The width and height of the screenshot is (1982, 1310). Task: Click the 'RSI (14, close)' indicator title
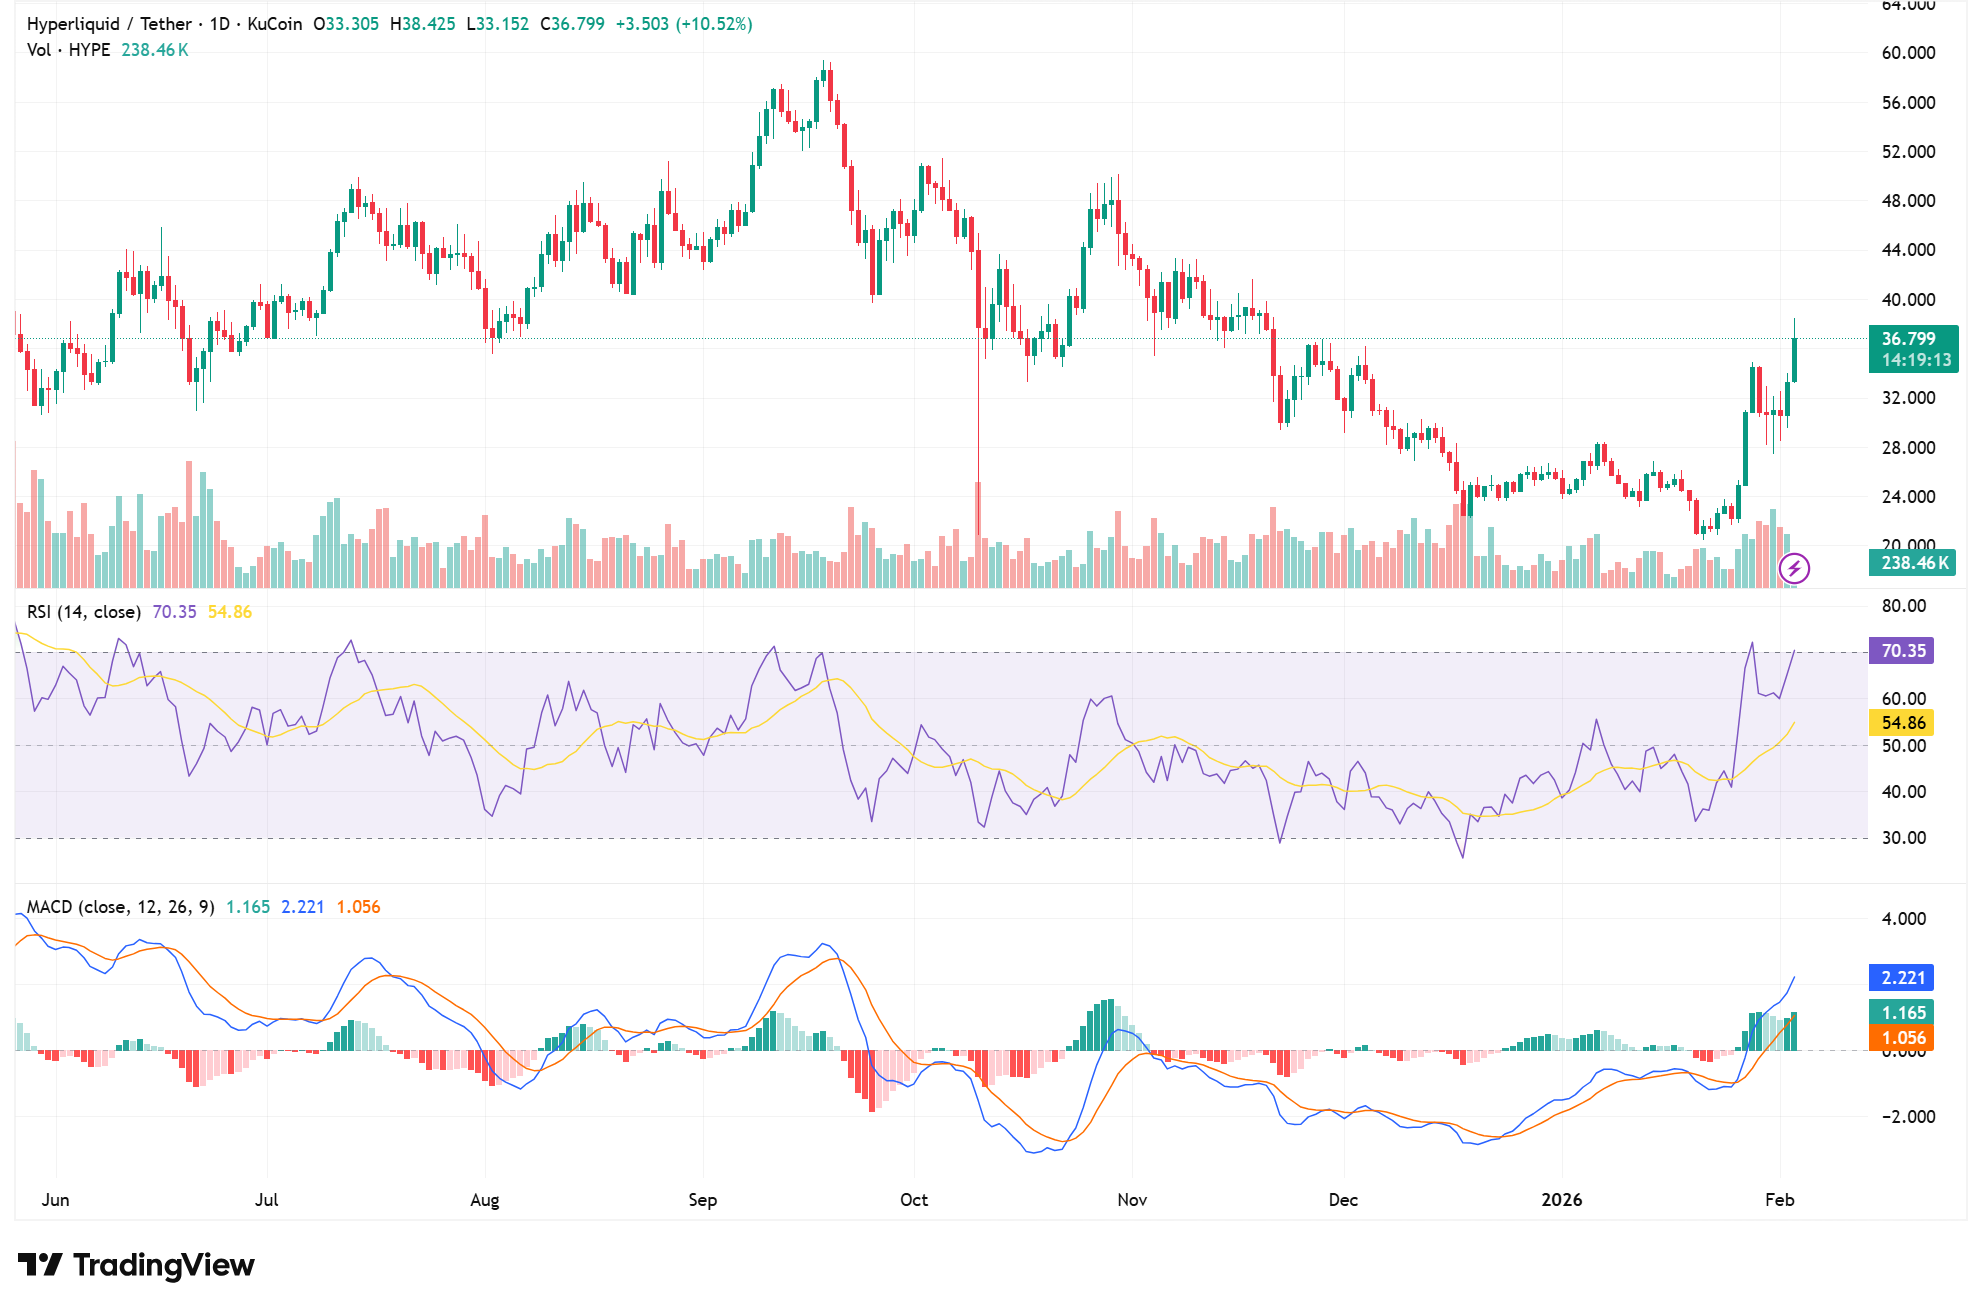pyautogui.click(x=83, y=611)
